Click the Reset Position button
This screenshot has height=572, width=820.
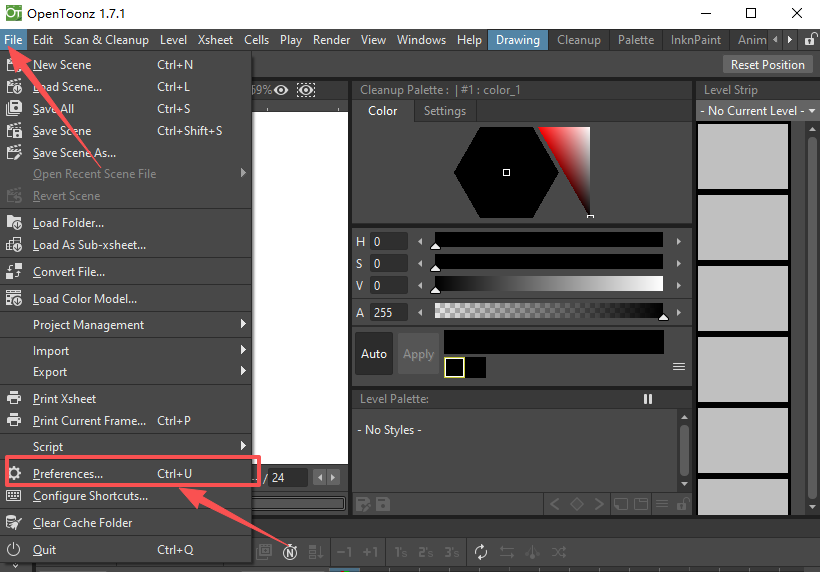[768, 65]
